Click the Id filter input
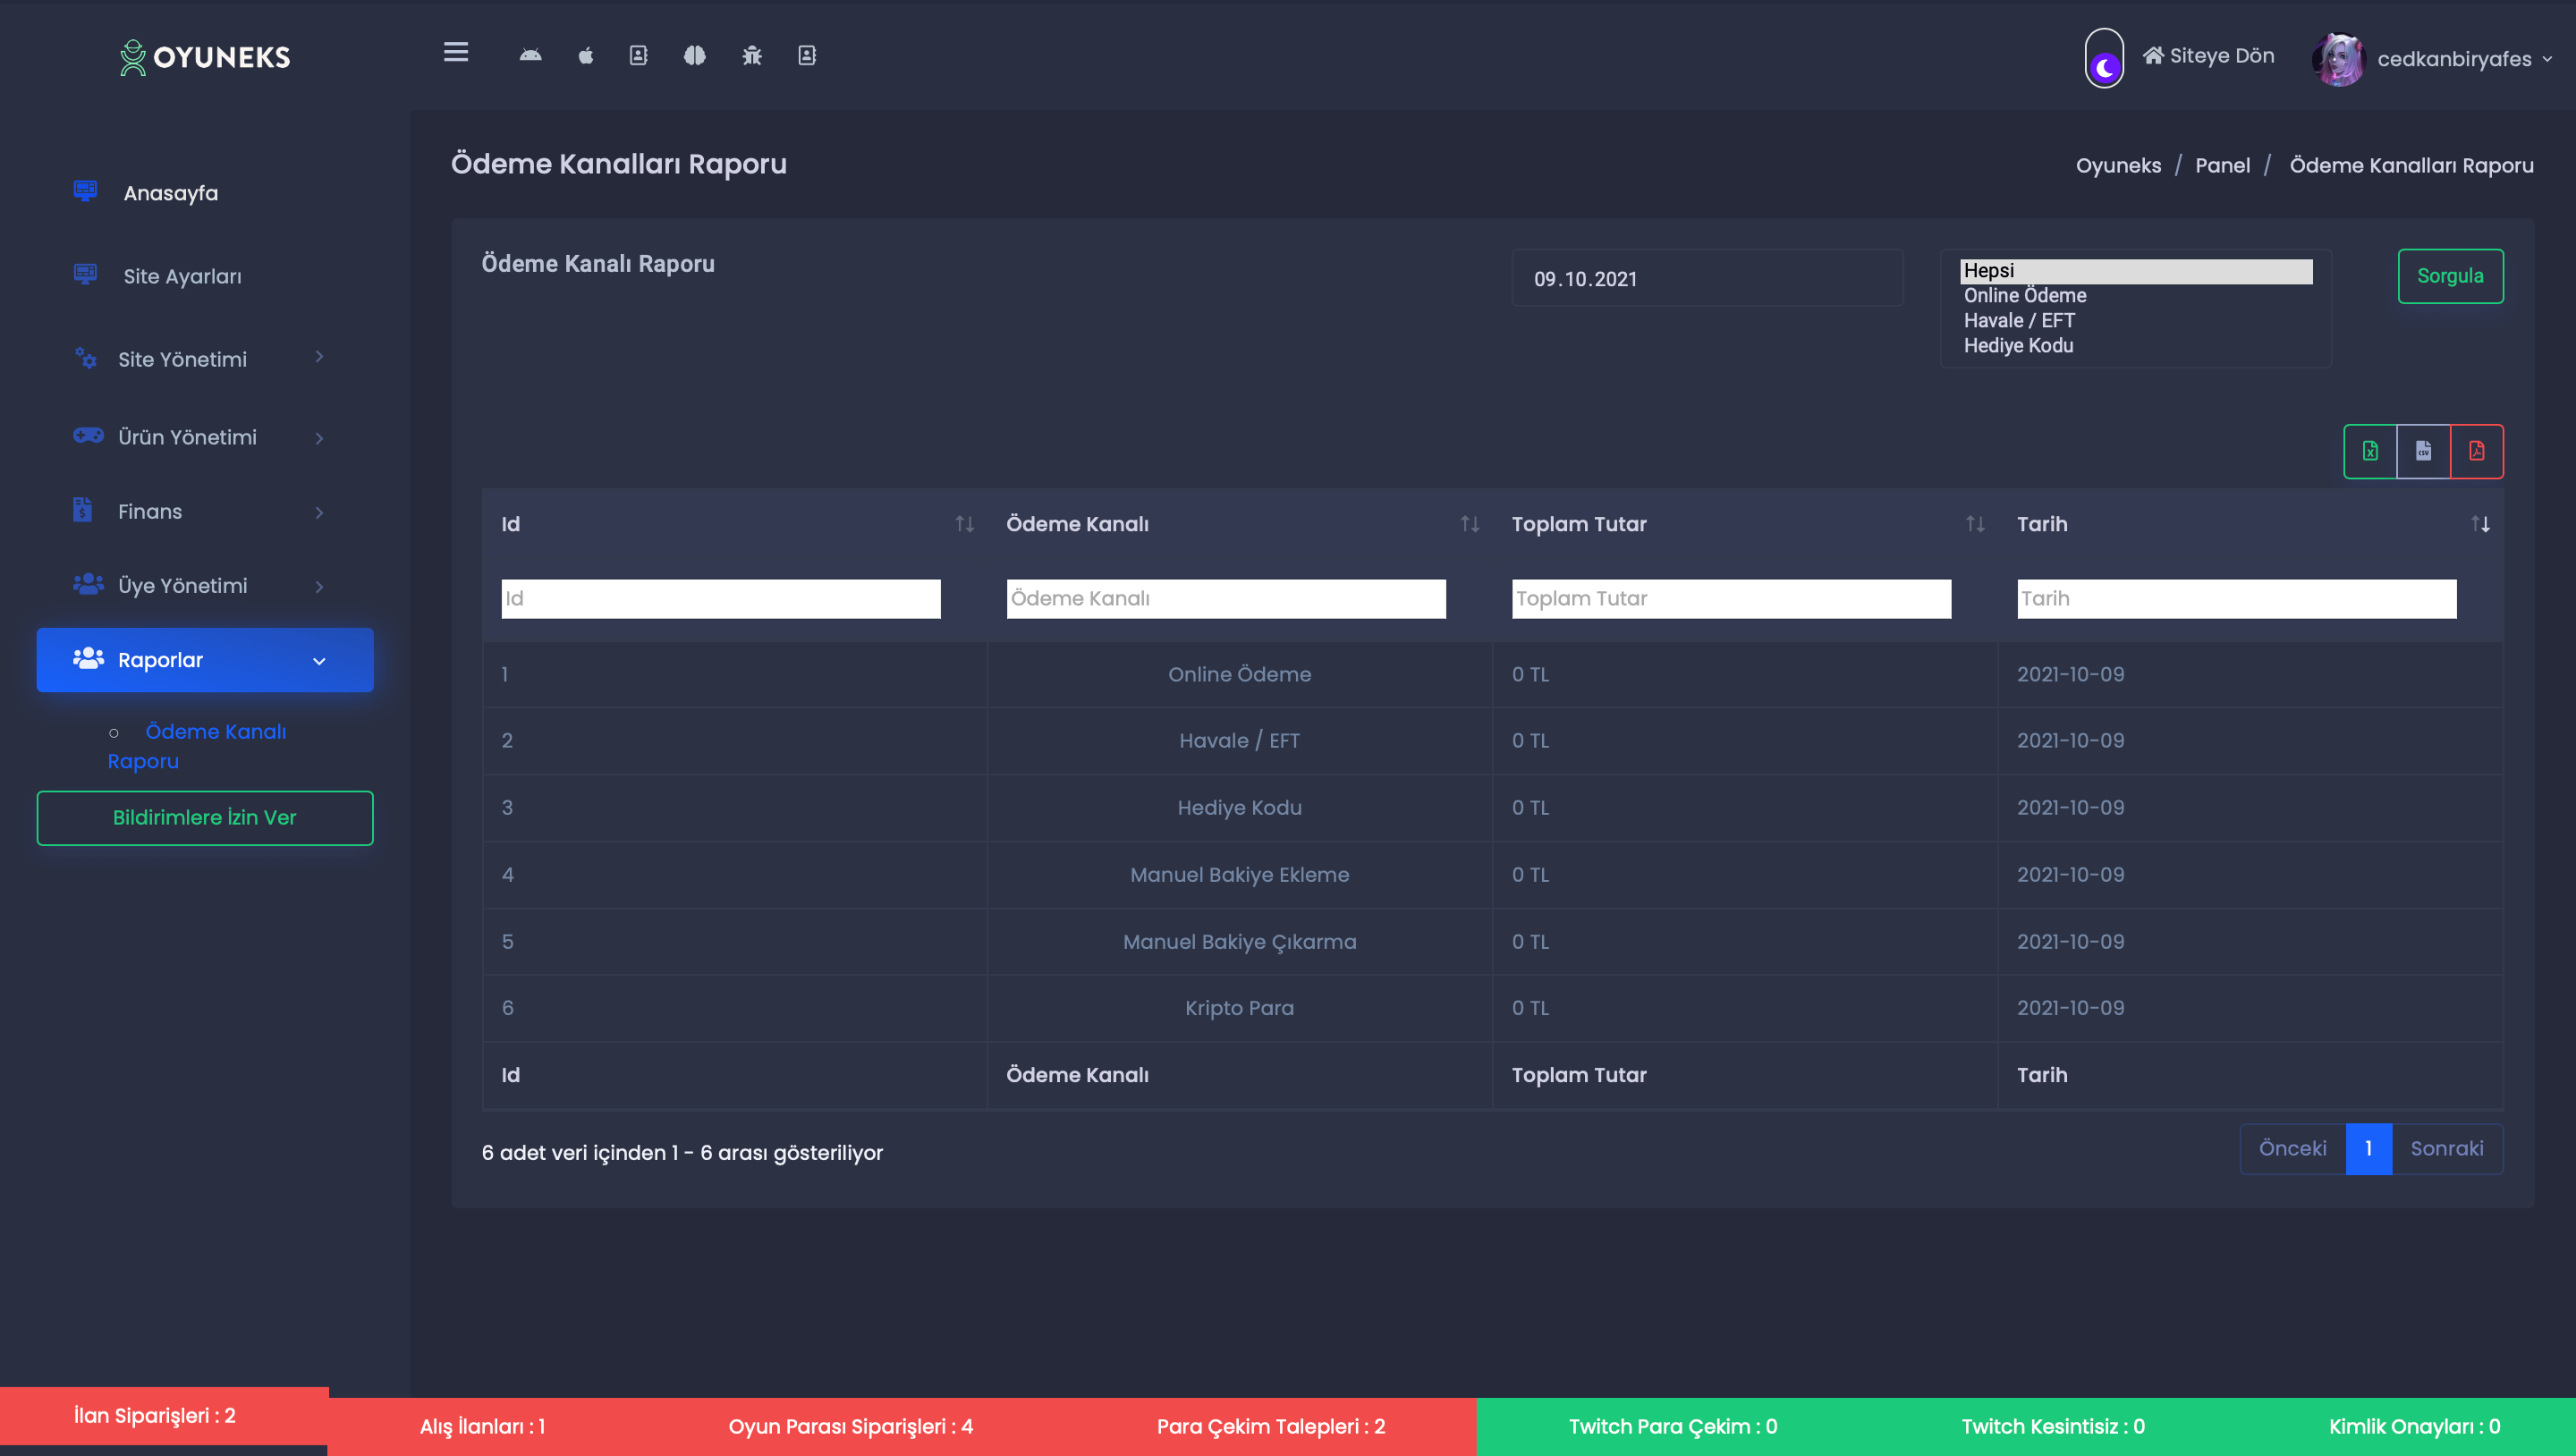This screenshot has width=2576, height=1456. 721,599
